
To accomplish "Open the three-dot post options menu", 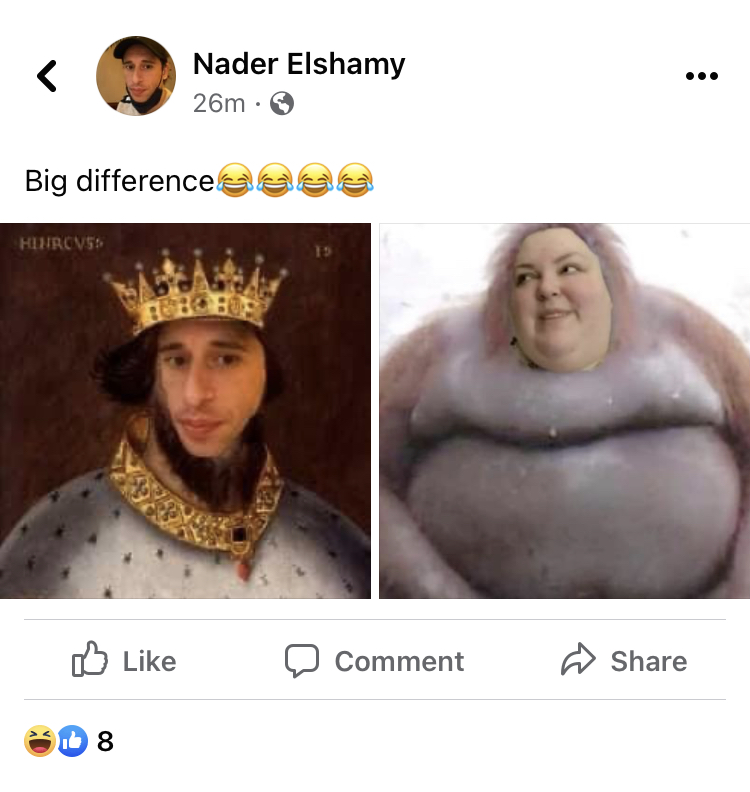I will point(702,76).
